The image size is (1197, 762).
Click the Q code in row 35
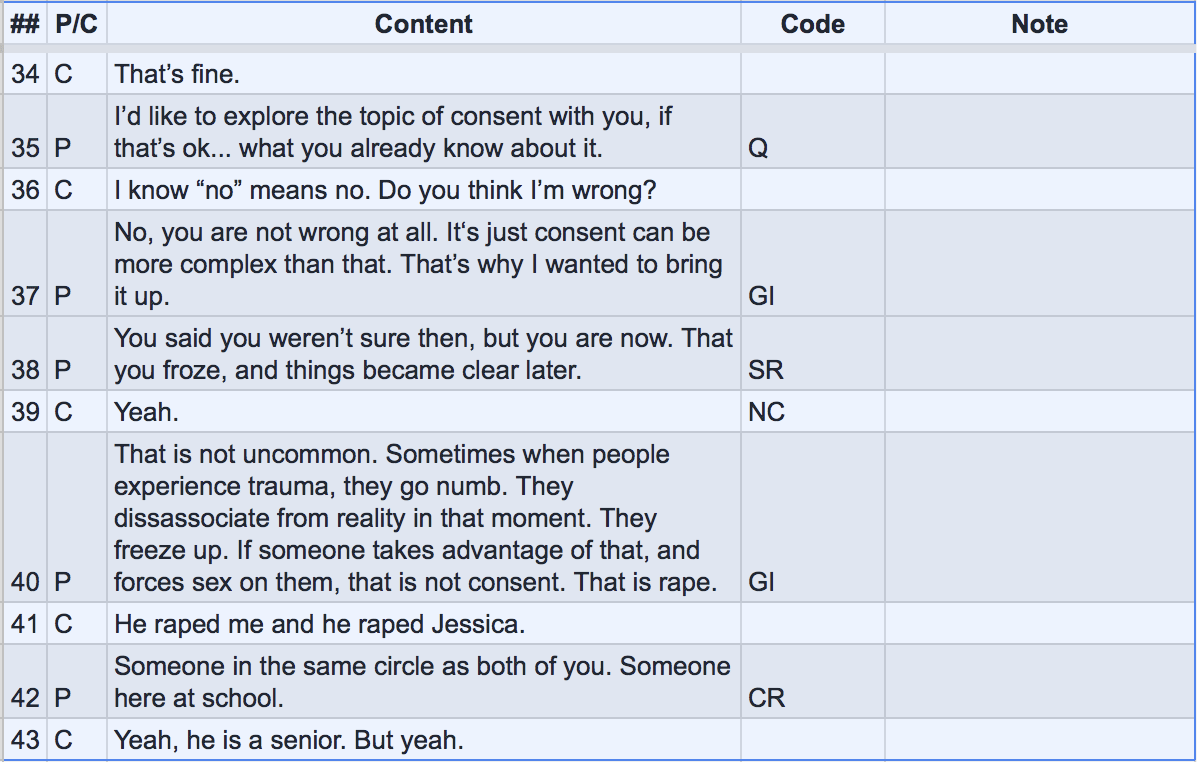click(x=758, y=149)
